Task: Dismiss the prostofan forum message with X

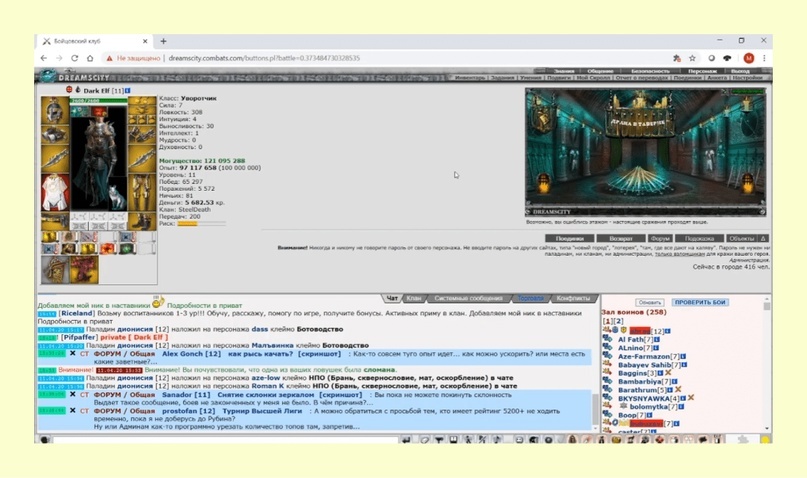Action: coord(73,411)
